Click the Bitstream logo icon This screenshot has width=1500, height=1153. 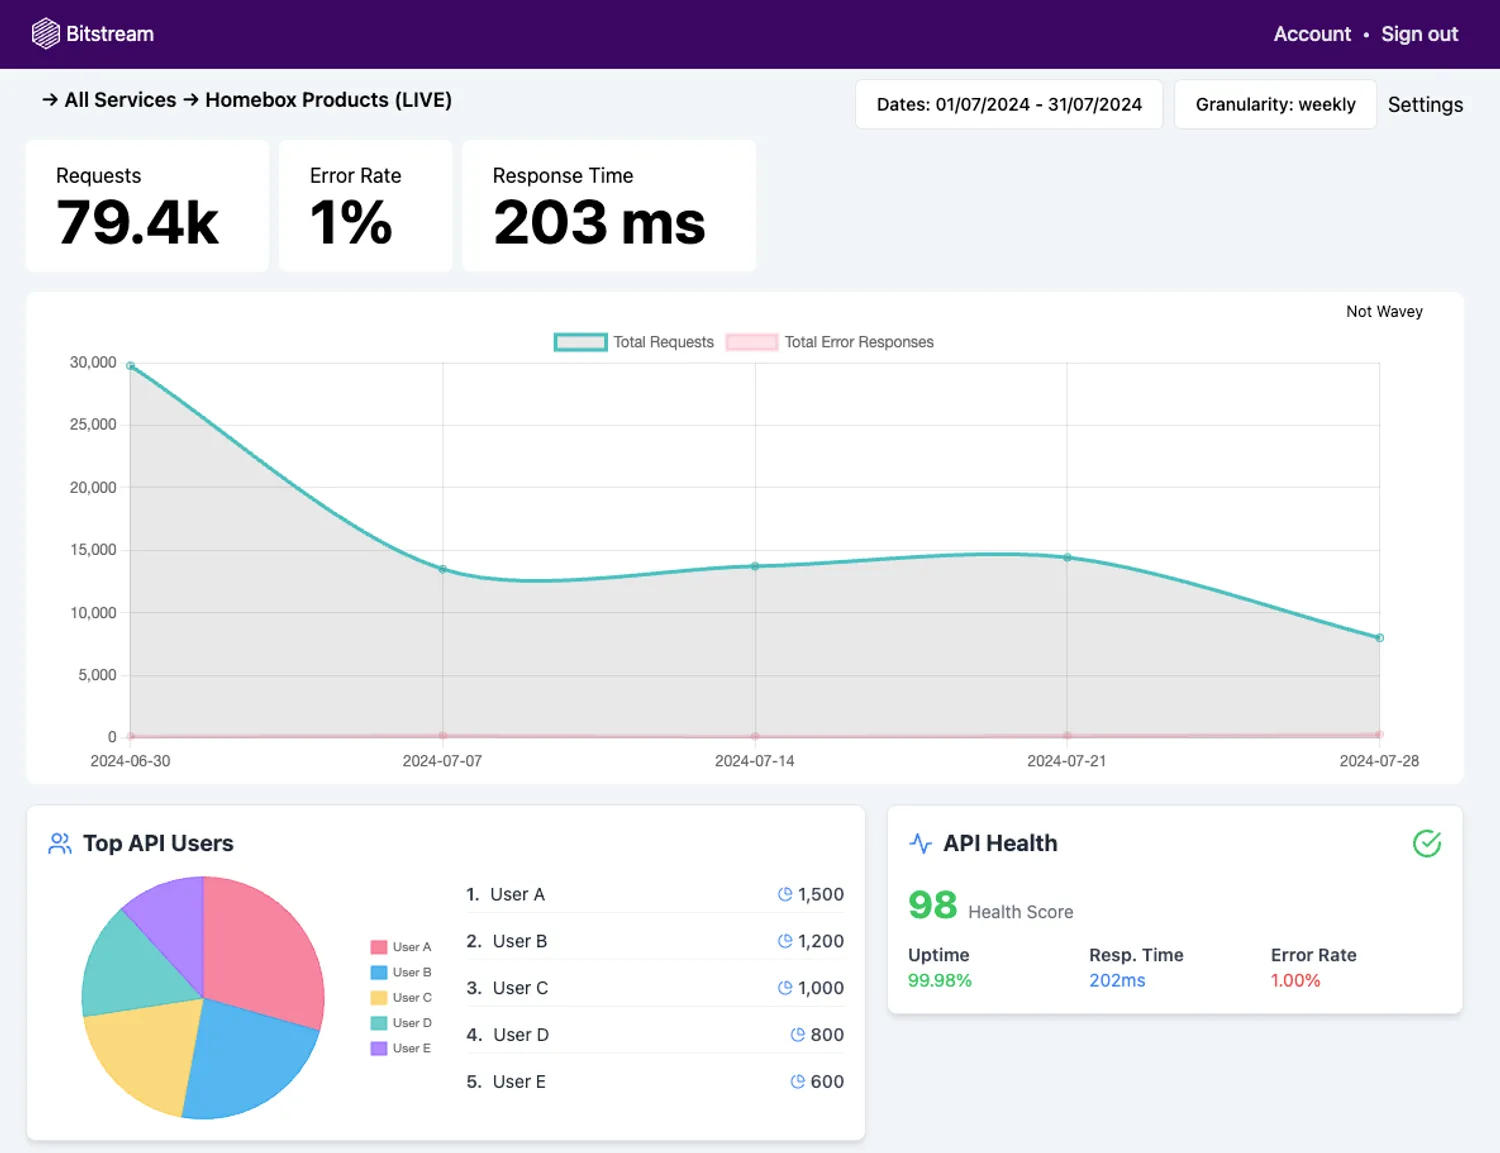(x=46, y=34)
